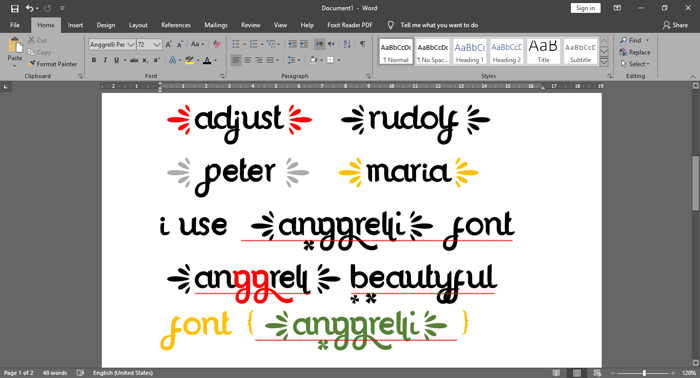Zoom in using the plus icon
The image size is (700, 378).
[673, 373]
